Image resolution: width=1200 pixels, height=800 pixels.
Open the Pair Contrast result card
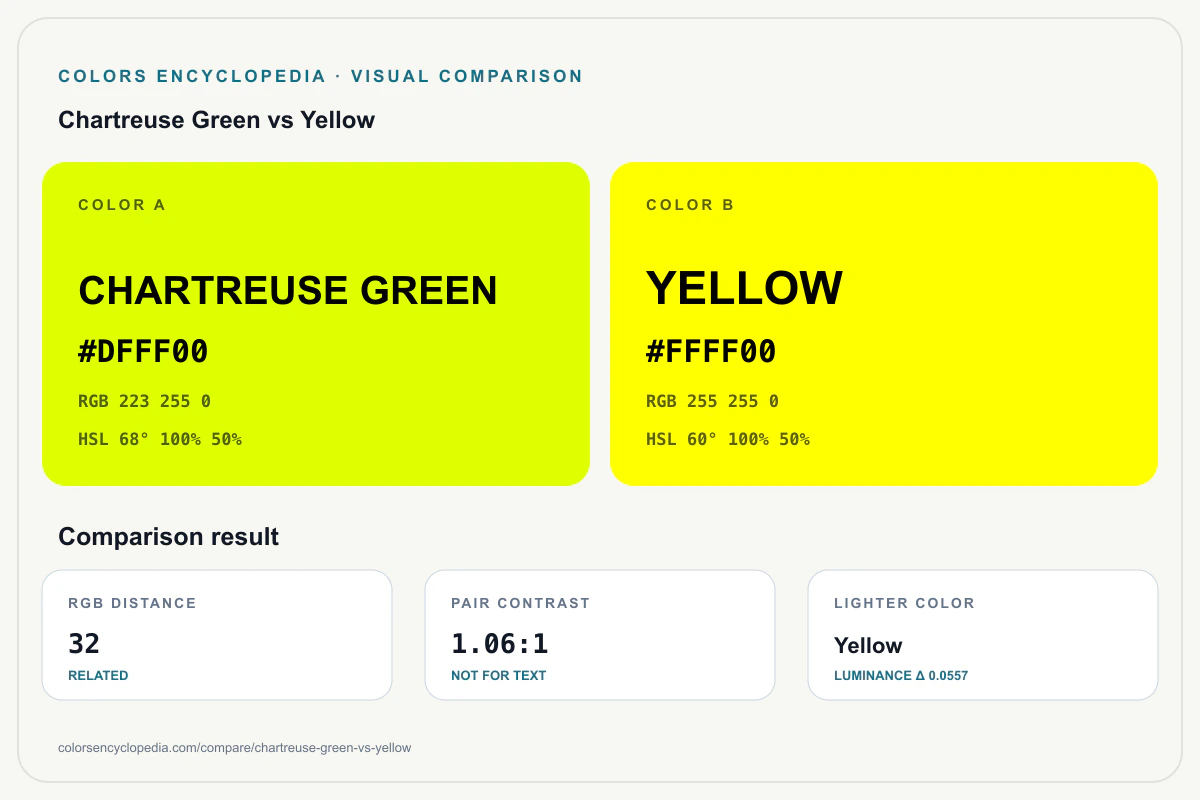600,635
